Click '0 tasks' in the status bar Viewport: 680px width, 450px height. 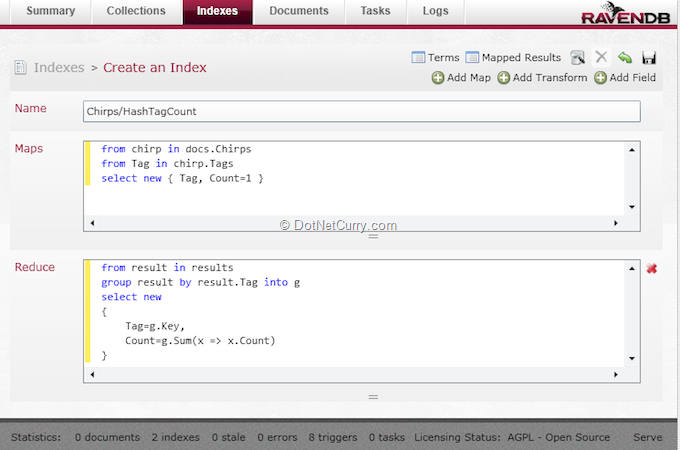tap(386, 437)
